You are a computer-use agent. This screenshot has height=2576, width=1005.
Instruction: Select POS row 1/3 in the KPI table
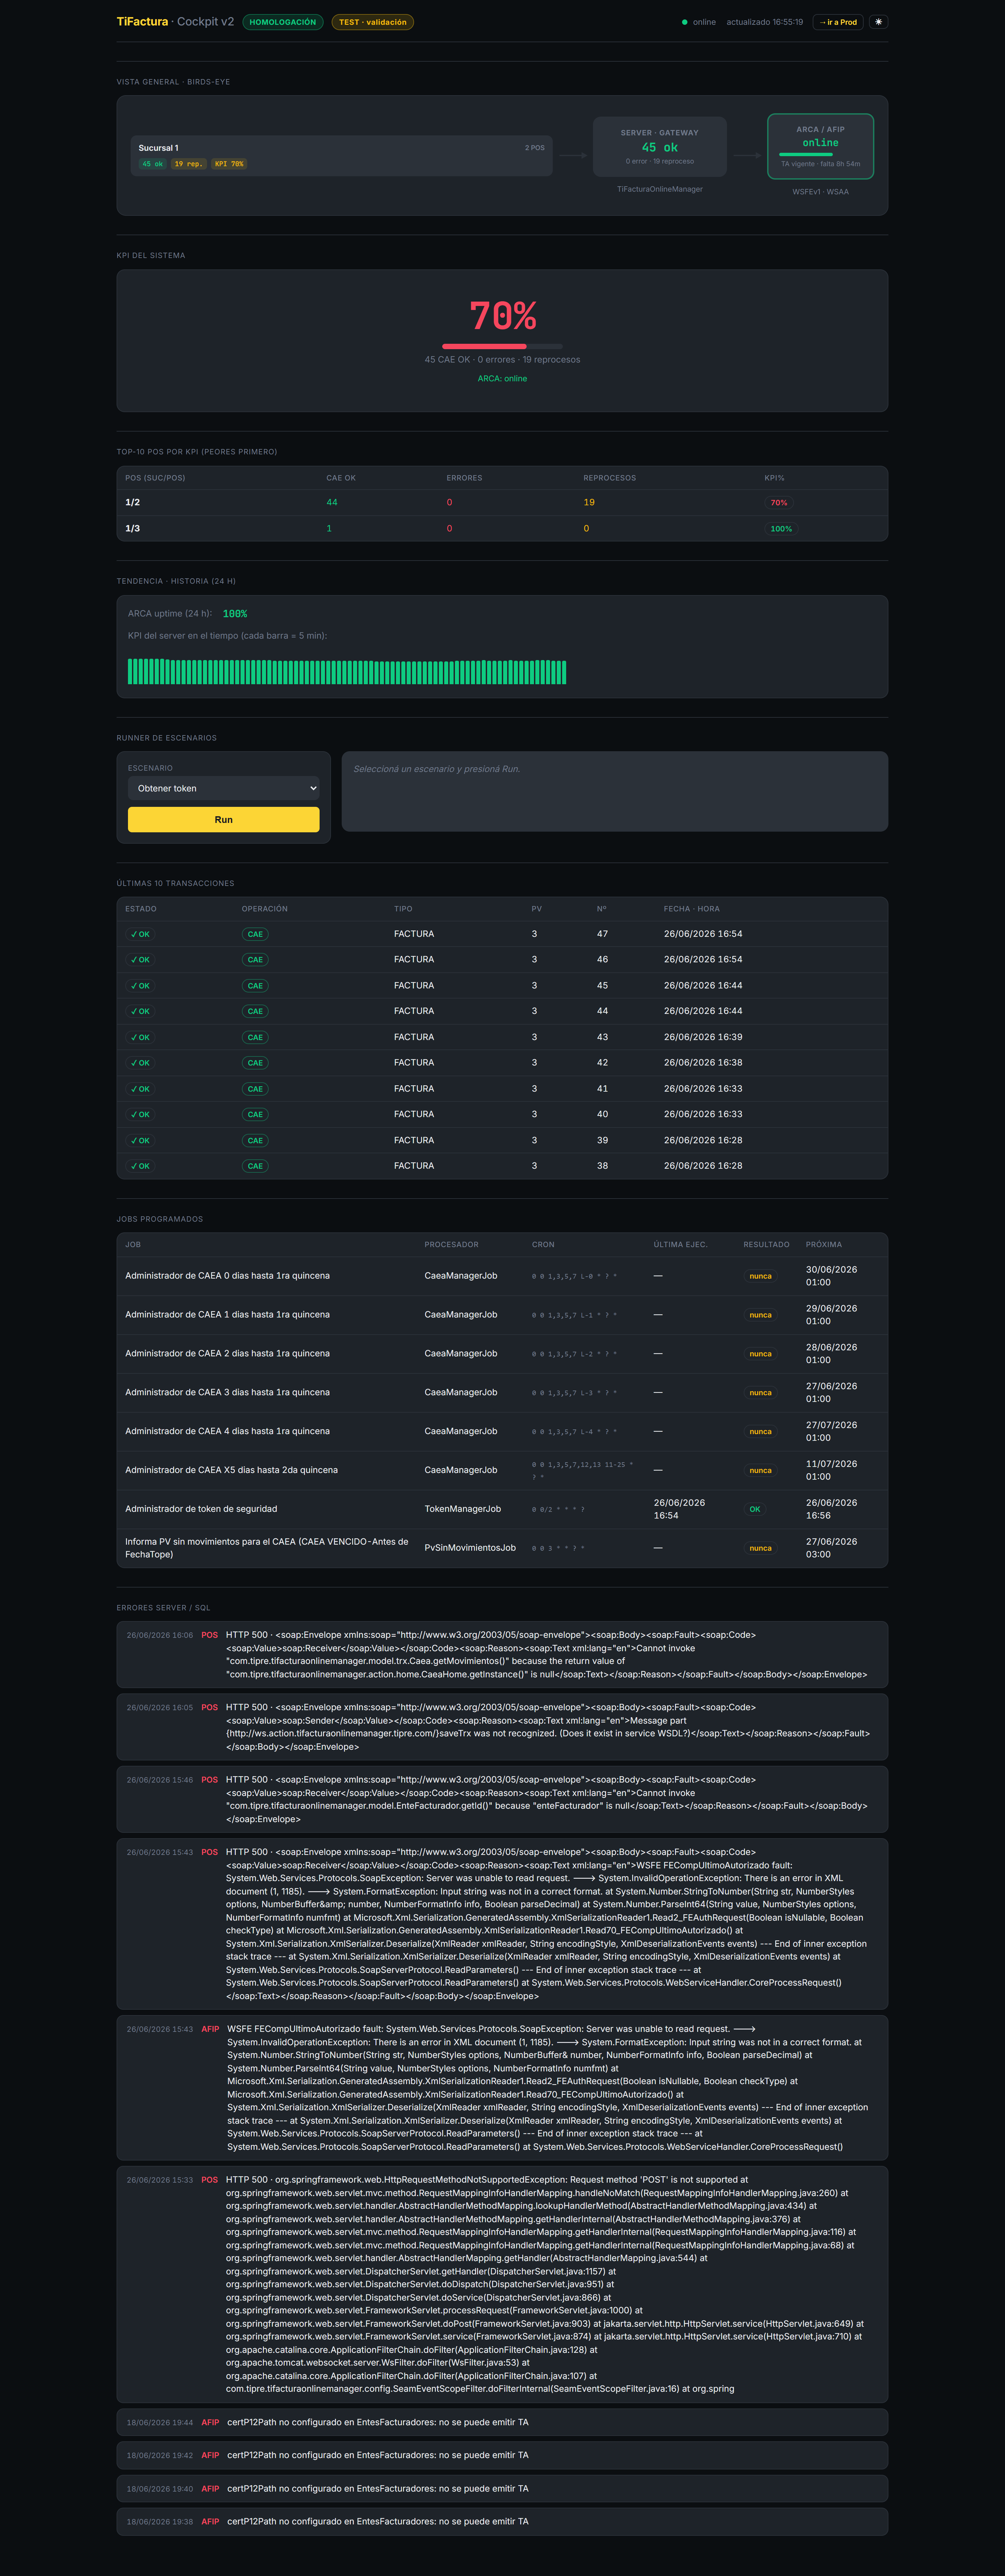pyautogui.click(x=502, y=529)
